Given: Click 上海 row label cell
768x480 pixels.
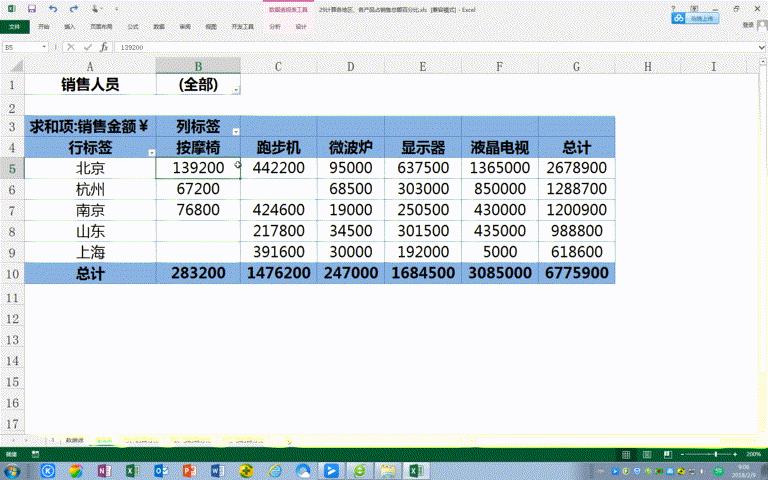Looking at the screenshot, I should click(90, 252).
